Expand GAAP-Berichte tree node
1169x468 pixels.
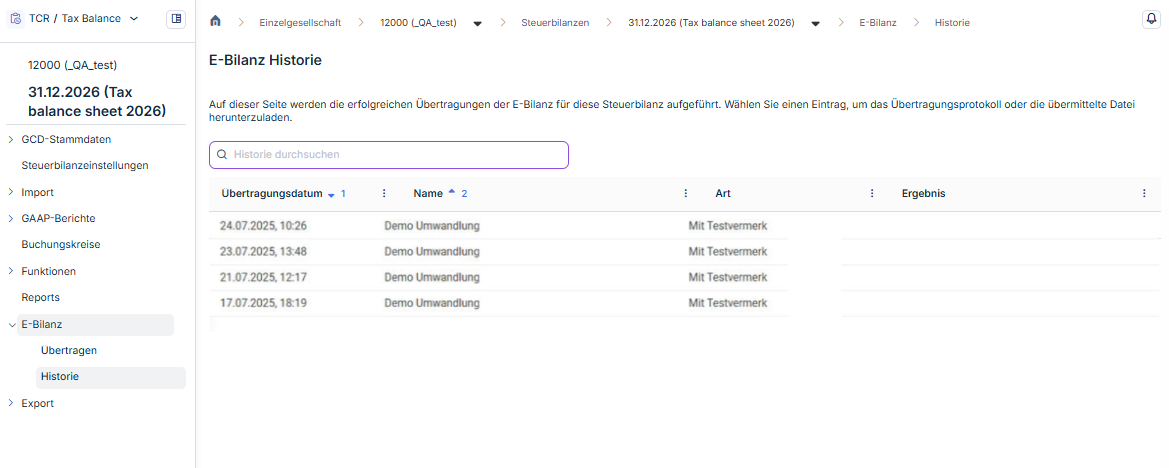tap(10, 218)
